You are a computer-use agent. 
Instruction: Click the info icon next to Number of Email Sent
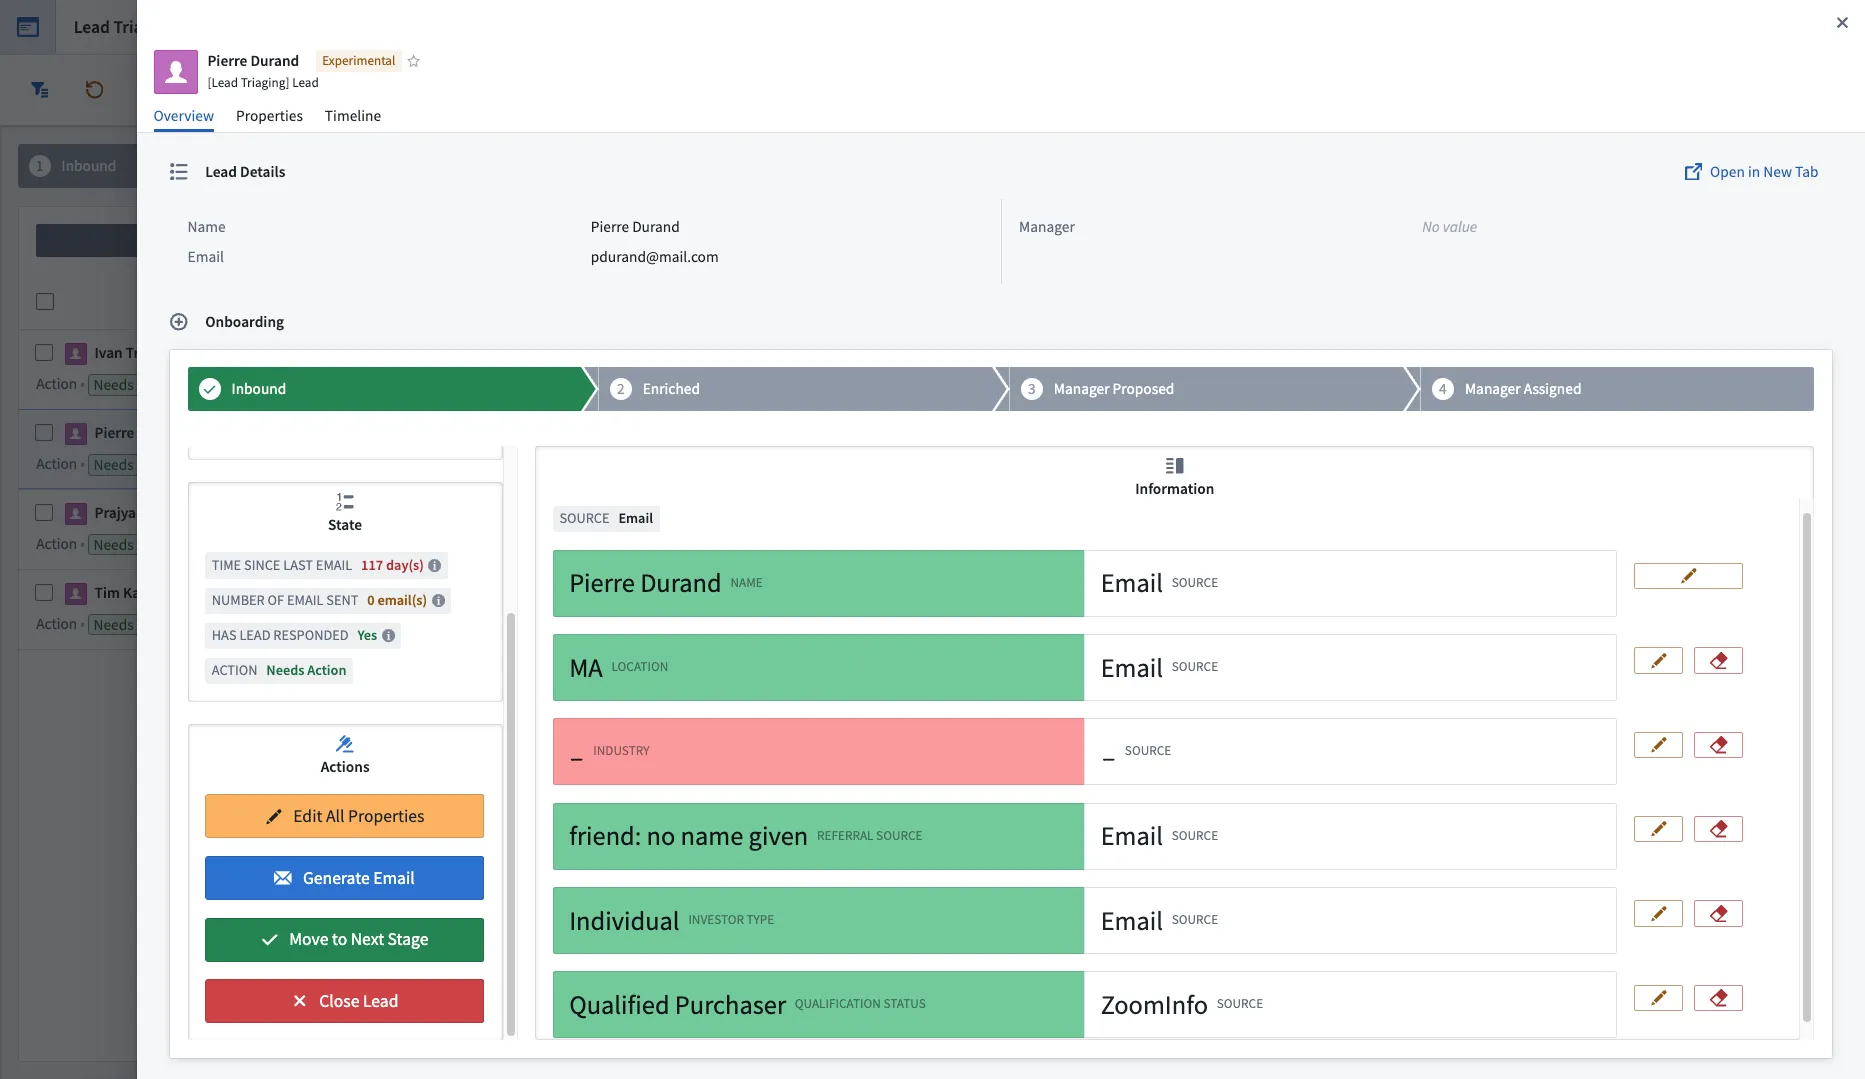point(438,600)
